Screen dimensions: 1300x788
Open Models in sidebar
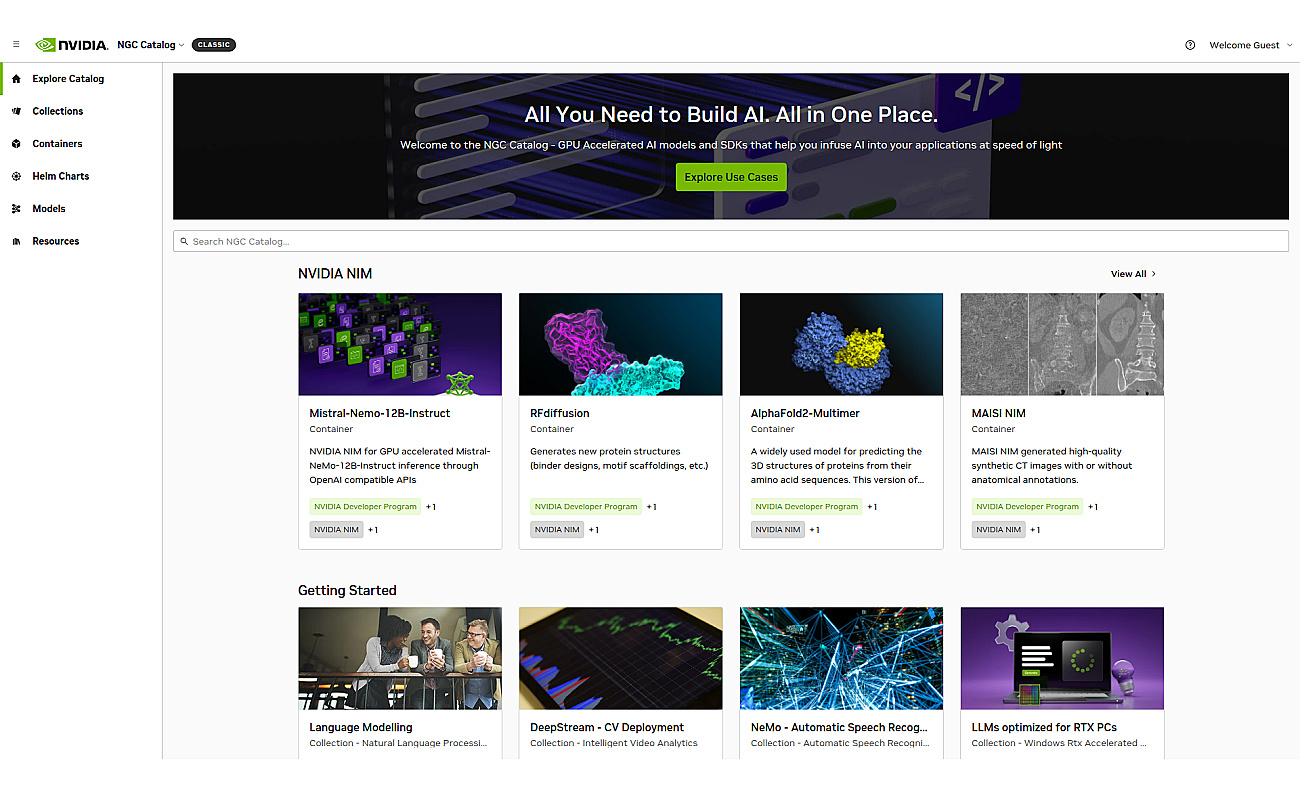click(49, 209)
